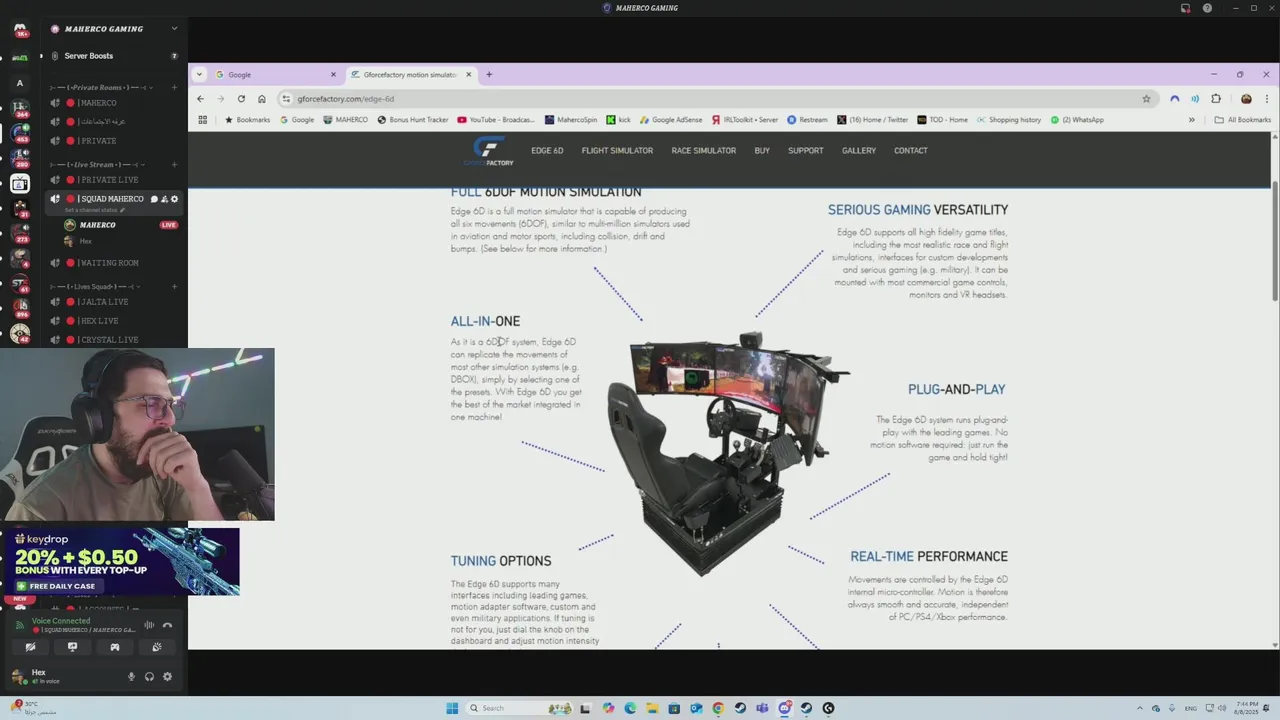Turn on camera in Discord voice panel
1280x720 pixels.
(x=30, y=647)
